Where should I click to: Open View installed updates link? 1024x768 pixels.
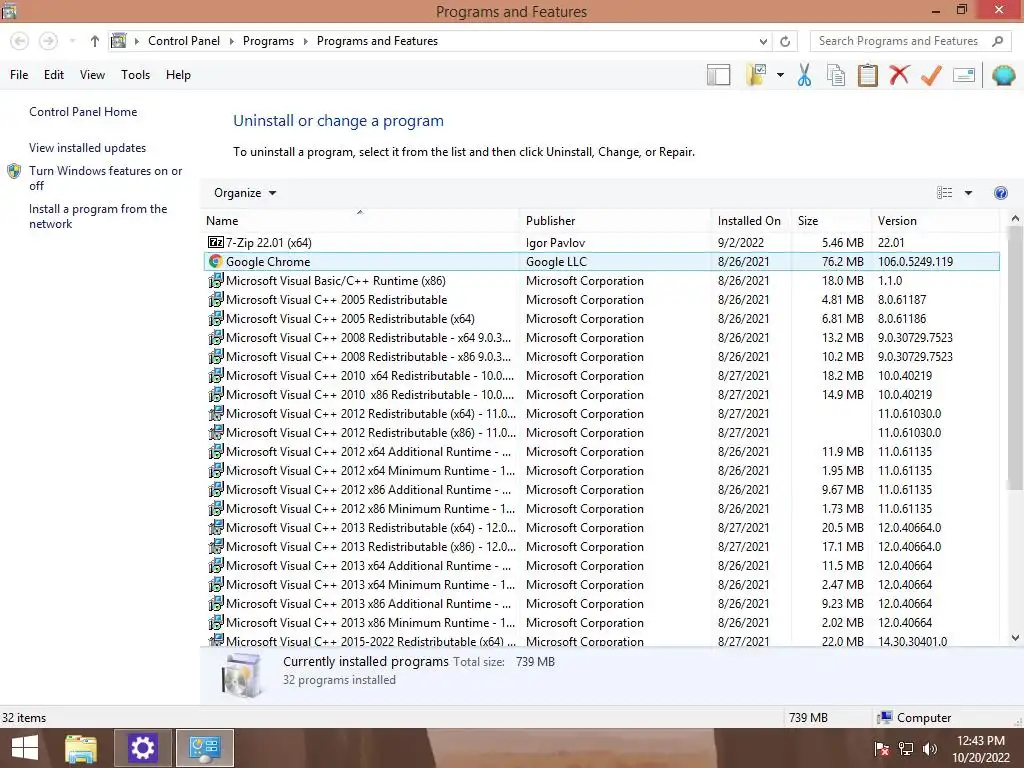pyautogui.click(x=88, y=148)
